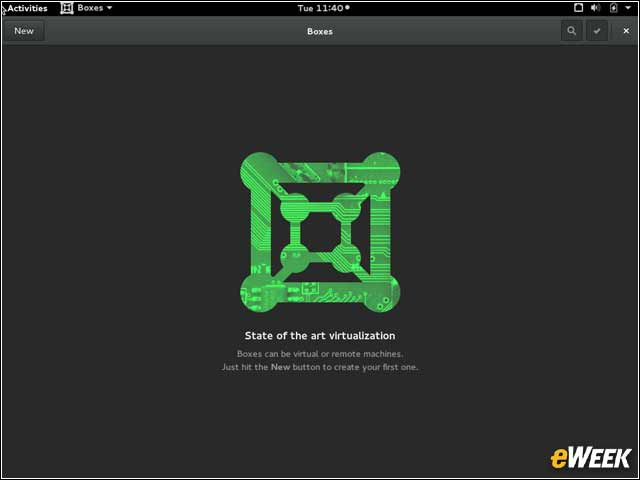Open the volume speaker indicator
This screenshot has height=480, width=640.
point(596,8)
